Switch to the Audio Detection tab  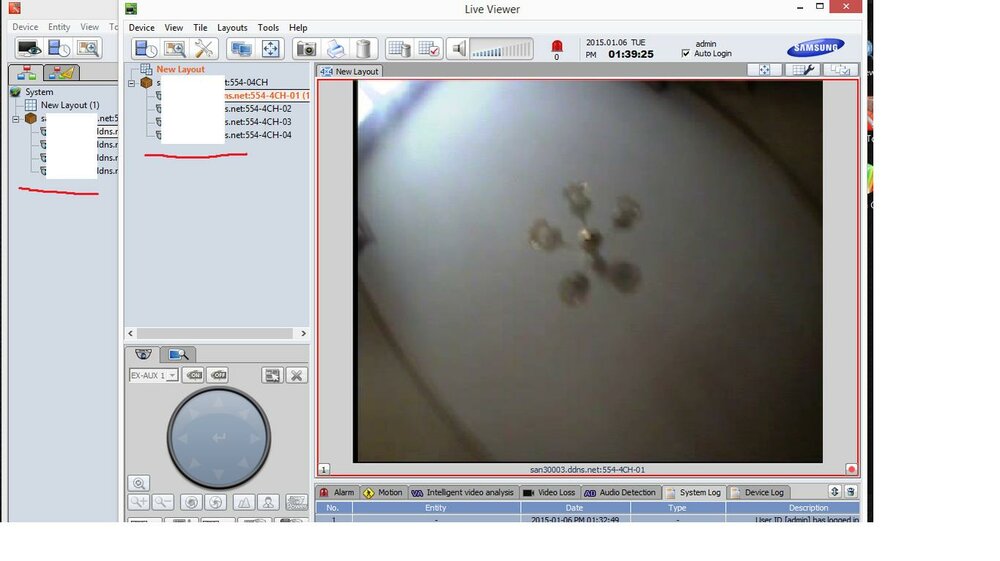tap(620, 492)
